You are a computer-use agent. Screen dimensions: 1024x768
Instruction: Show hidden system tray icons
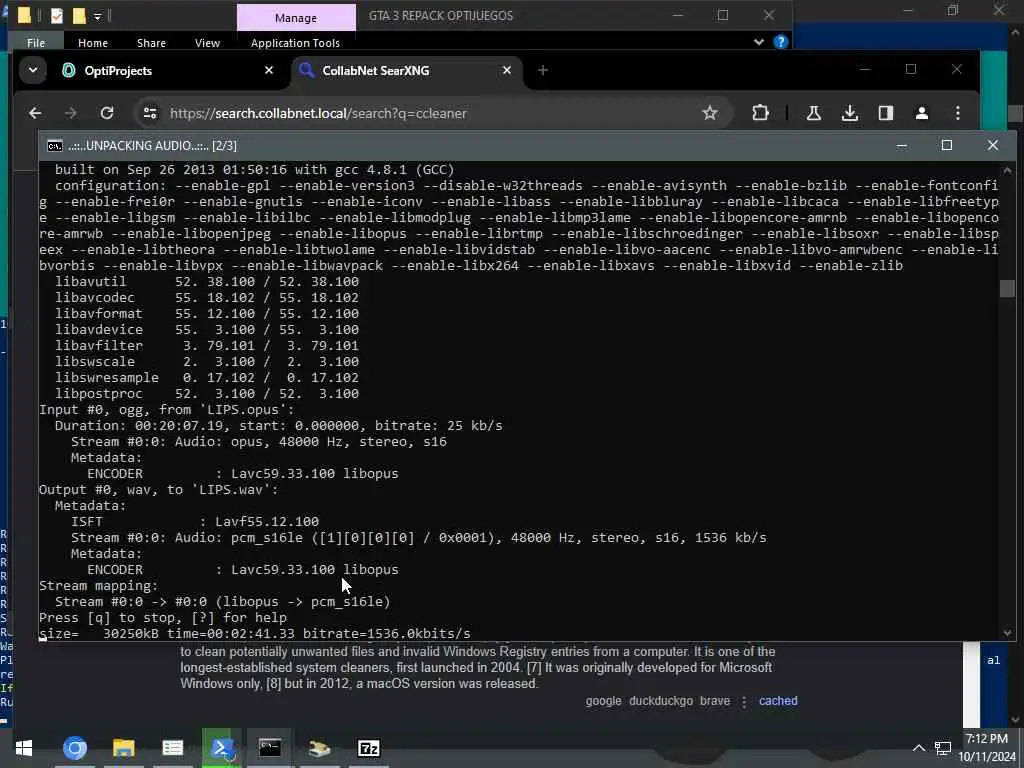tap(918, 748)
